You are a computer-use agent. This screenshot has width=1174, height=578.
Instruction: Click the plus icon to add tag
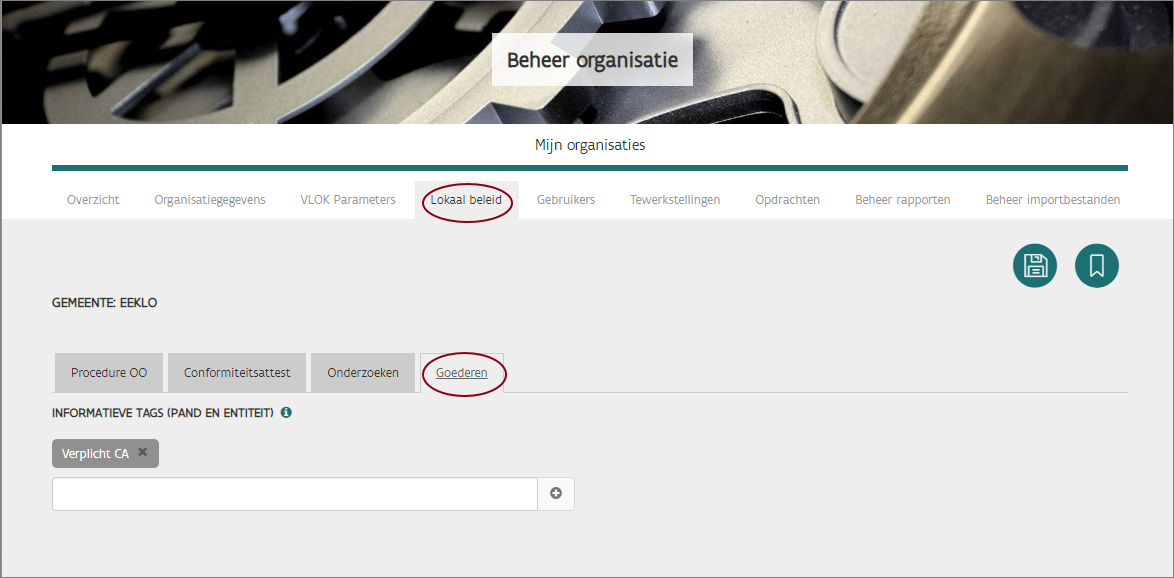tap(556, 494)
